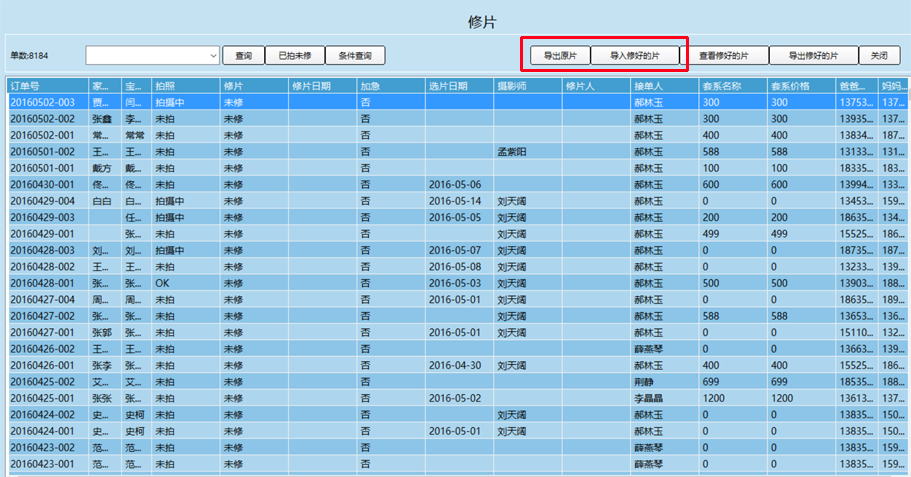The image size is (911, 477).
Task: Click 查看修好的片 button
Action: (723, 55)
